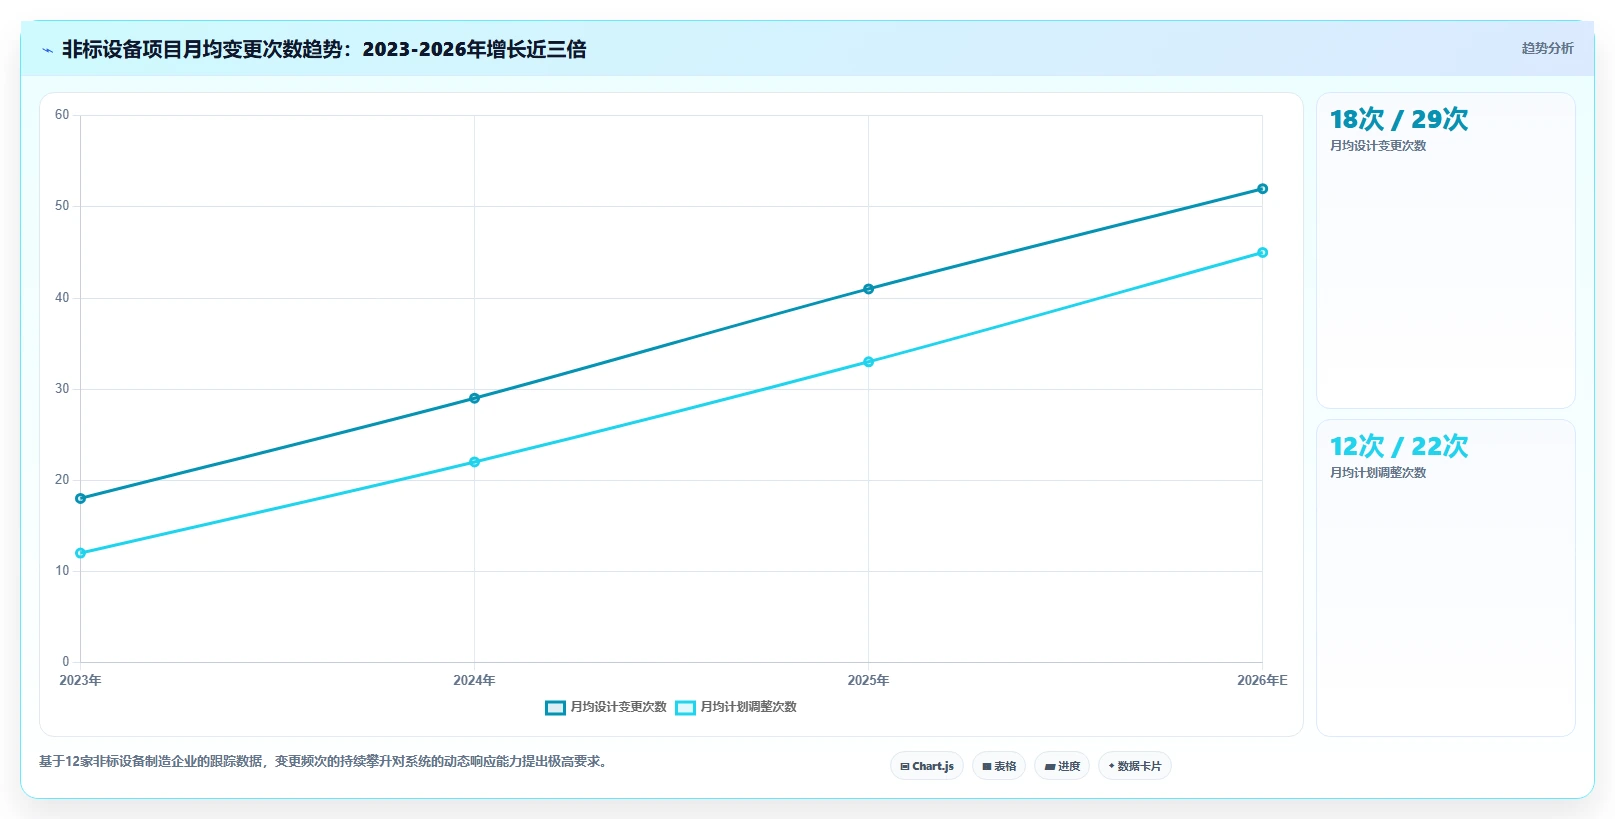Click the y-axis label 0
The width and height of the screenshot is (1615, 819).
66,662
